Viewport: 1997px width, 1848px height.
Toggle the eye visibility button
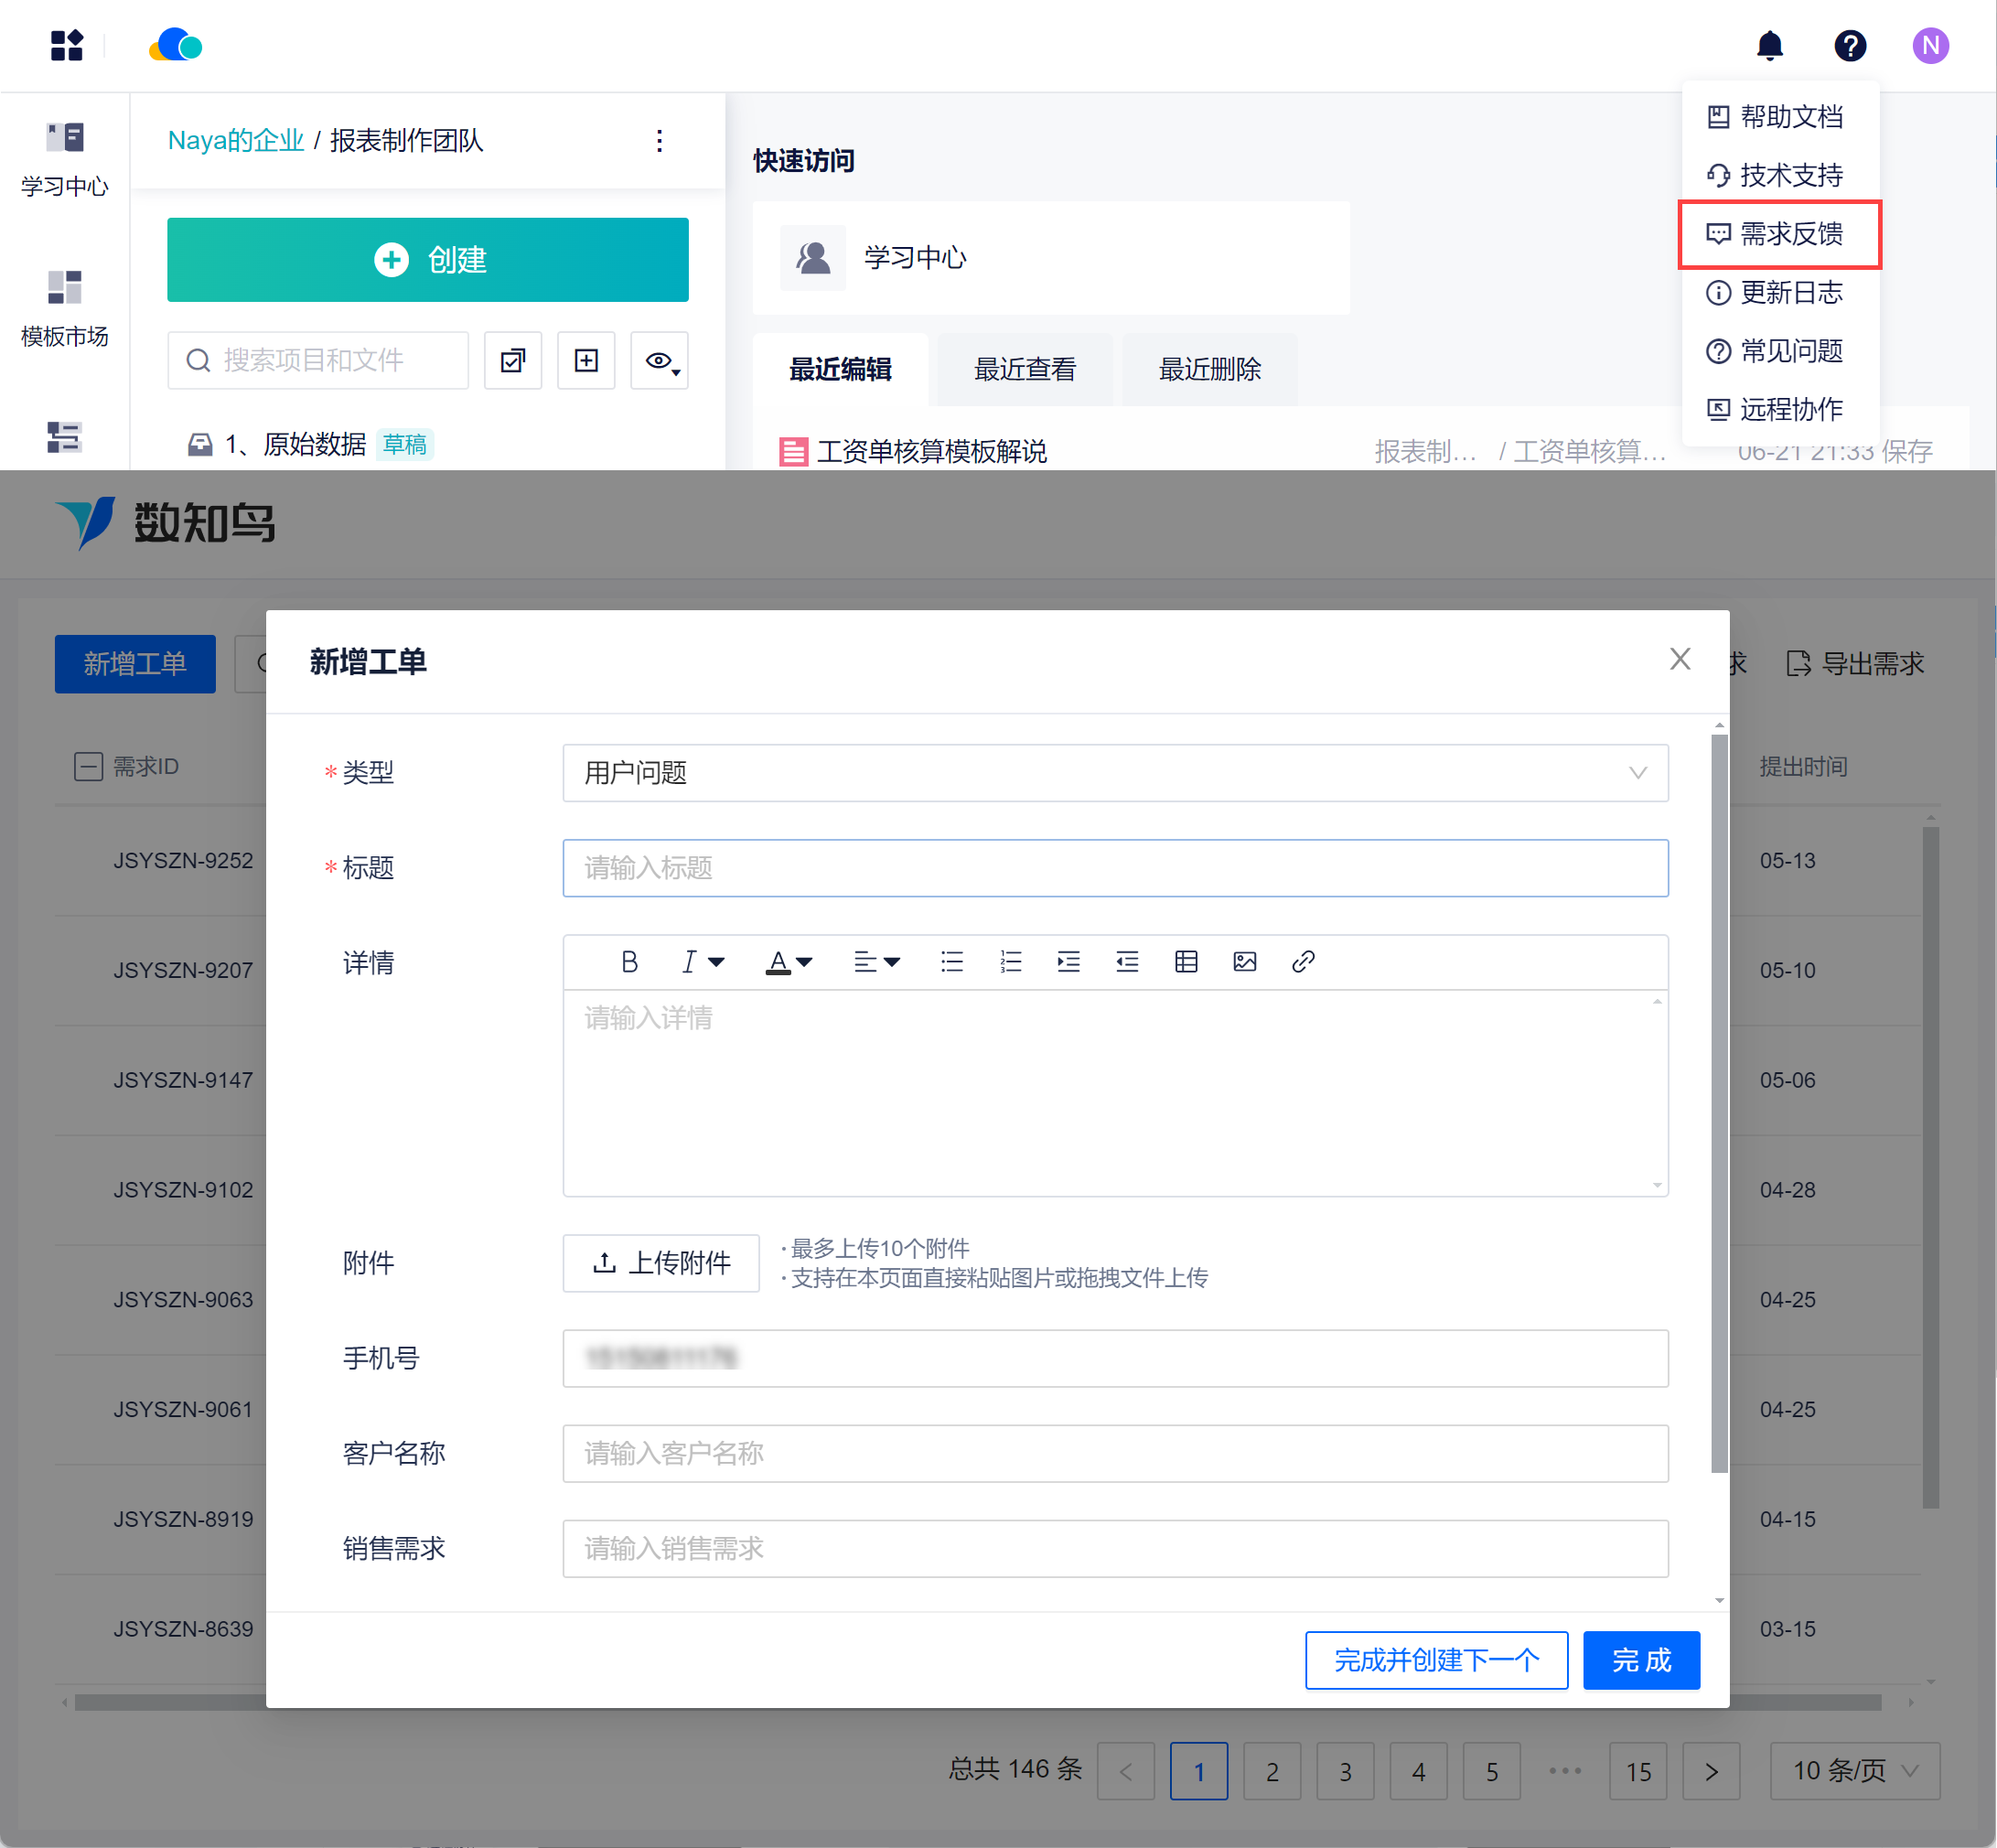[659, 361]
